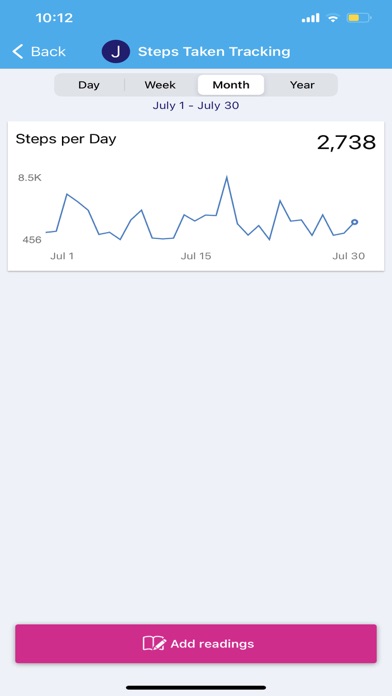The width and height of the screenshot is (392, 696).
Task: Tap the Steps Taken Tracking header title
Action: coord(214,52)
